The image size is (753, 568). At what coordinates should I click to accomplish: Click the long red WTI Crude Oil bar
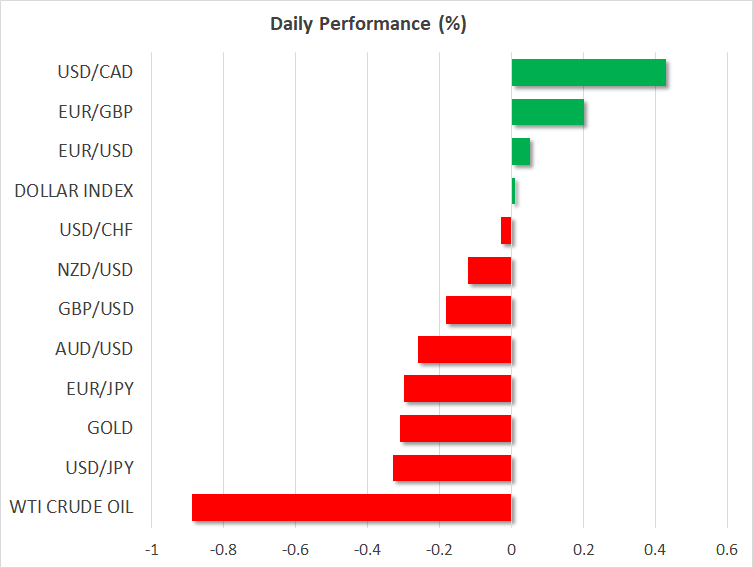coord(352,507)
